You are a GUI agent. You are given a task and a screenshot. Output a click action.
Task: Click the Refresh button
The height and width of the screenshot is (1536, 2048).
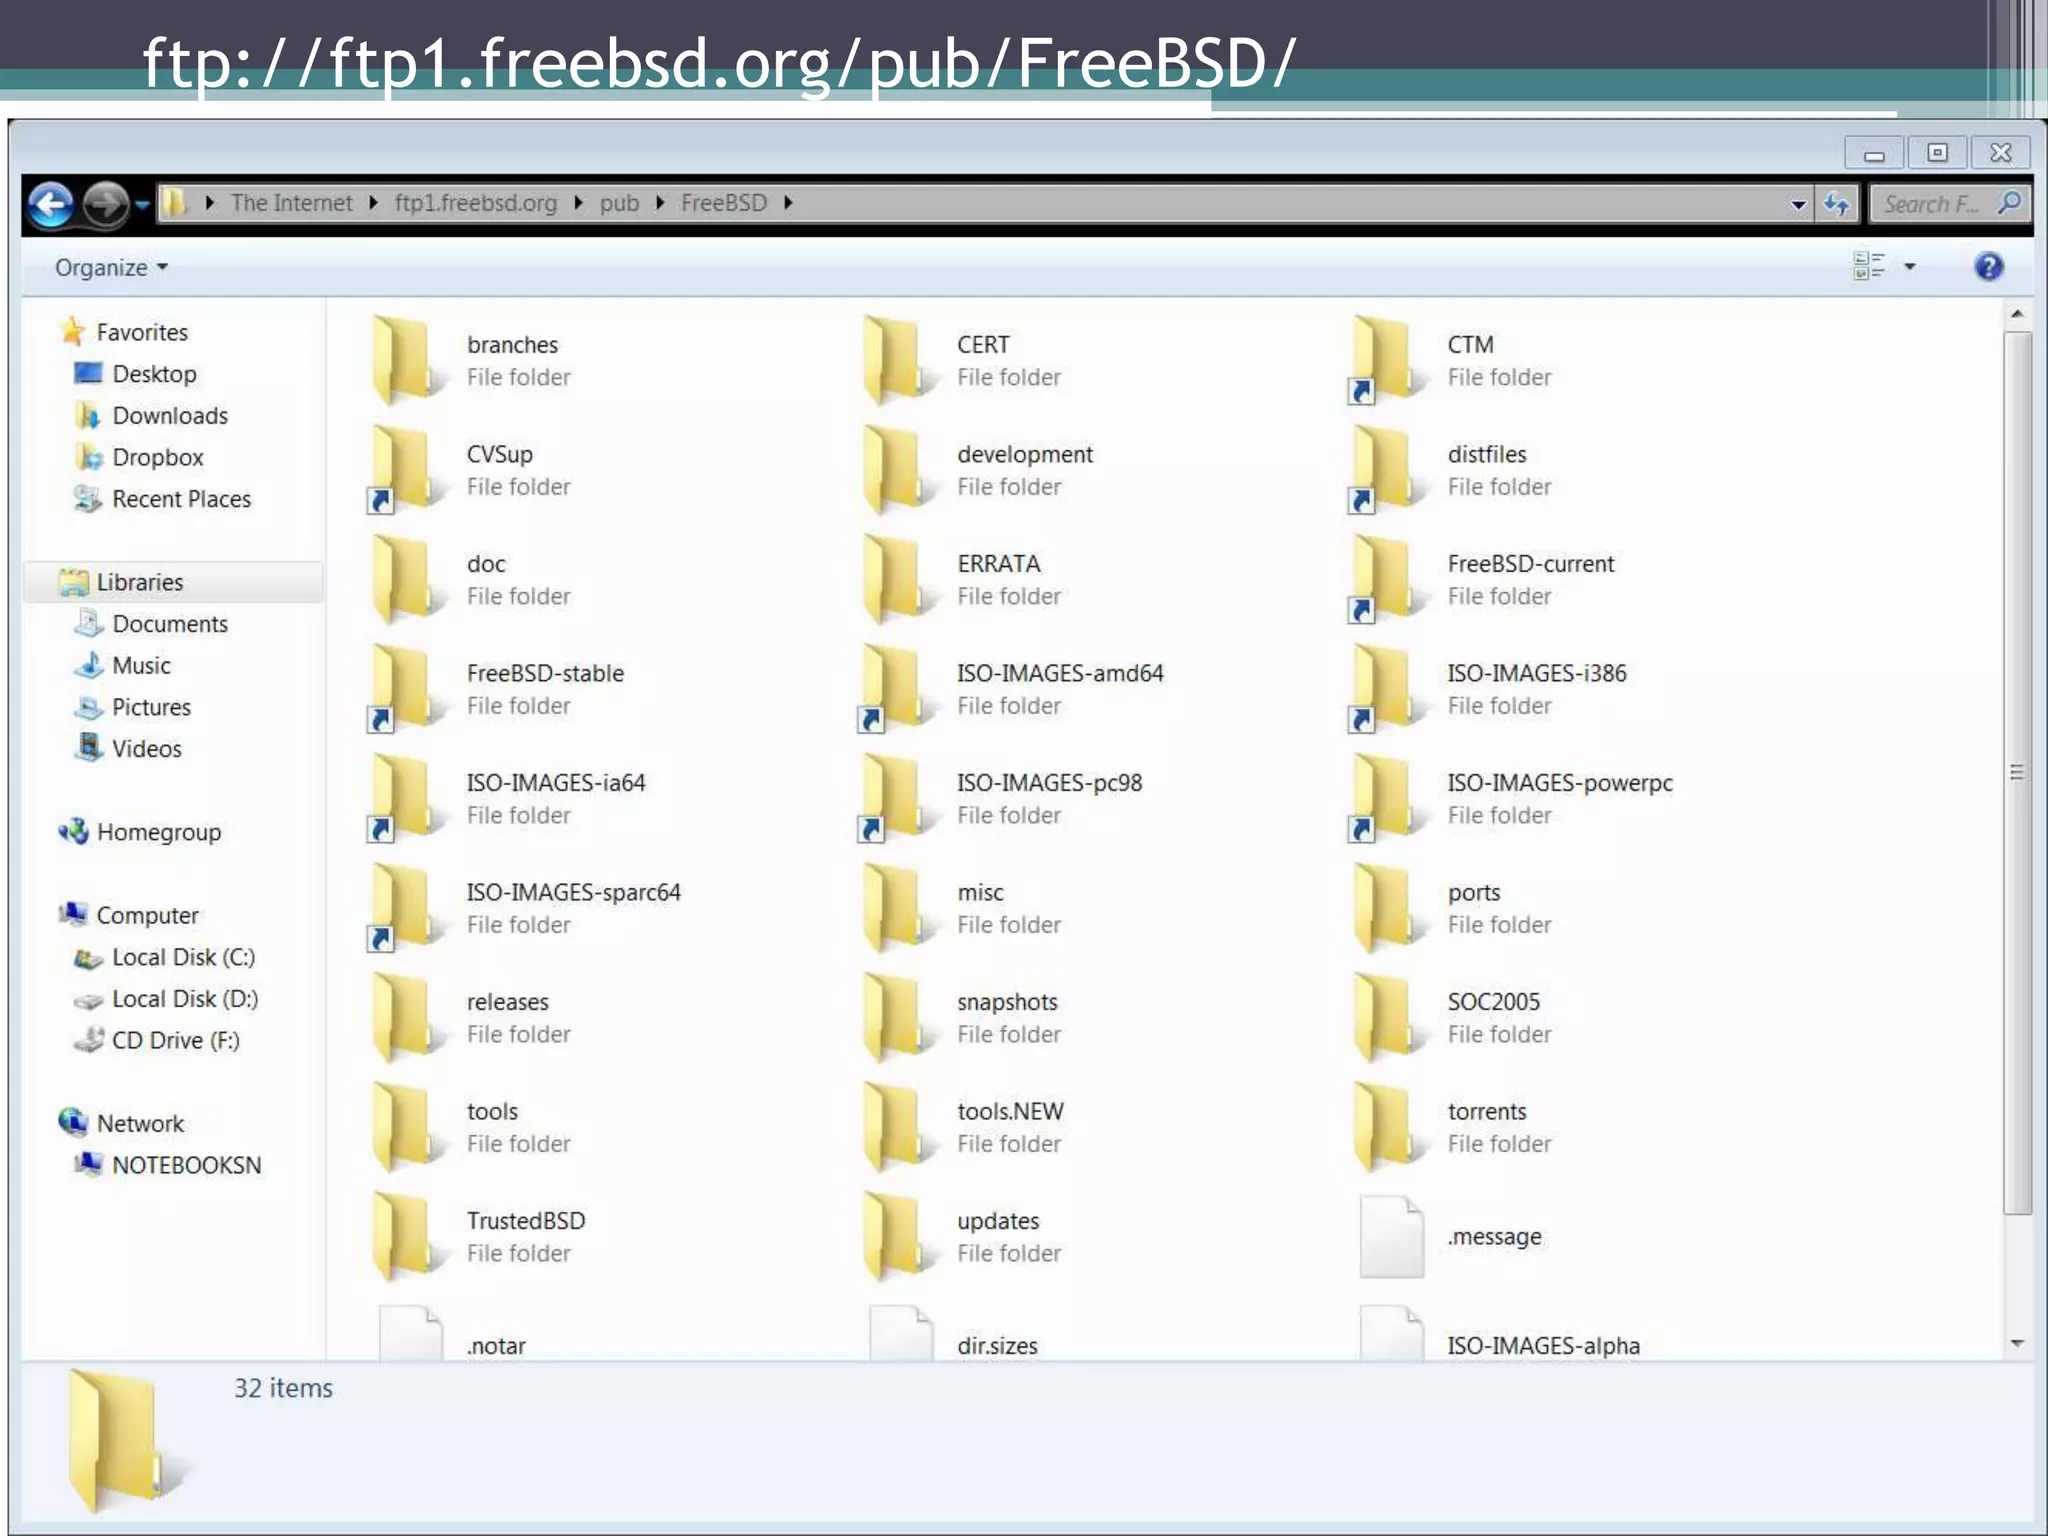[1836, 204]
